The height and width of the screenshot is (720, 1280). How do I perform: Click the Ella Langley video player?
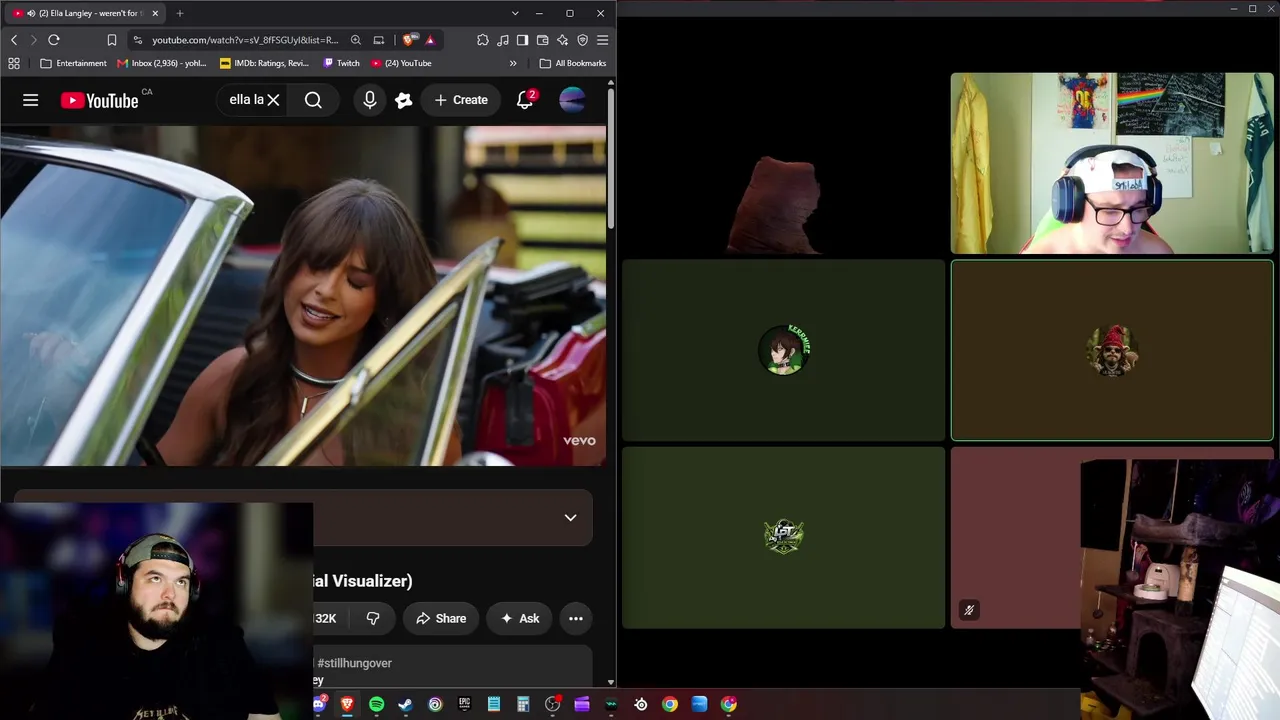pos(303,295)
